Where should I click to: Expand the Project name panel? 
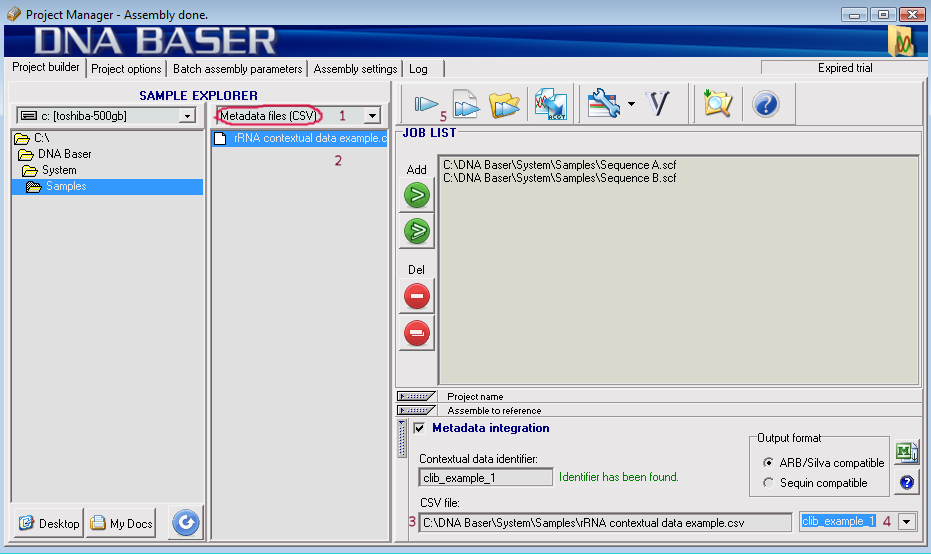click(x=416, y=396)
